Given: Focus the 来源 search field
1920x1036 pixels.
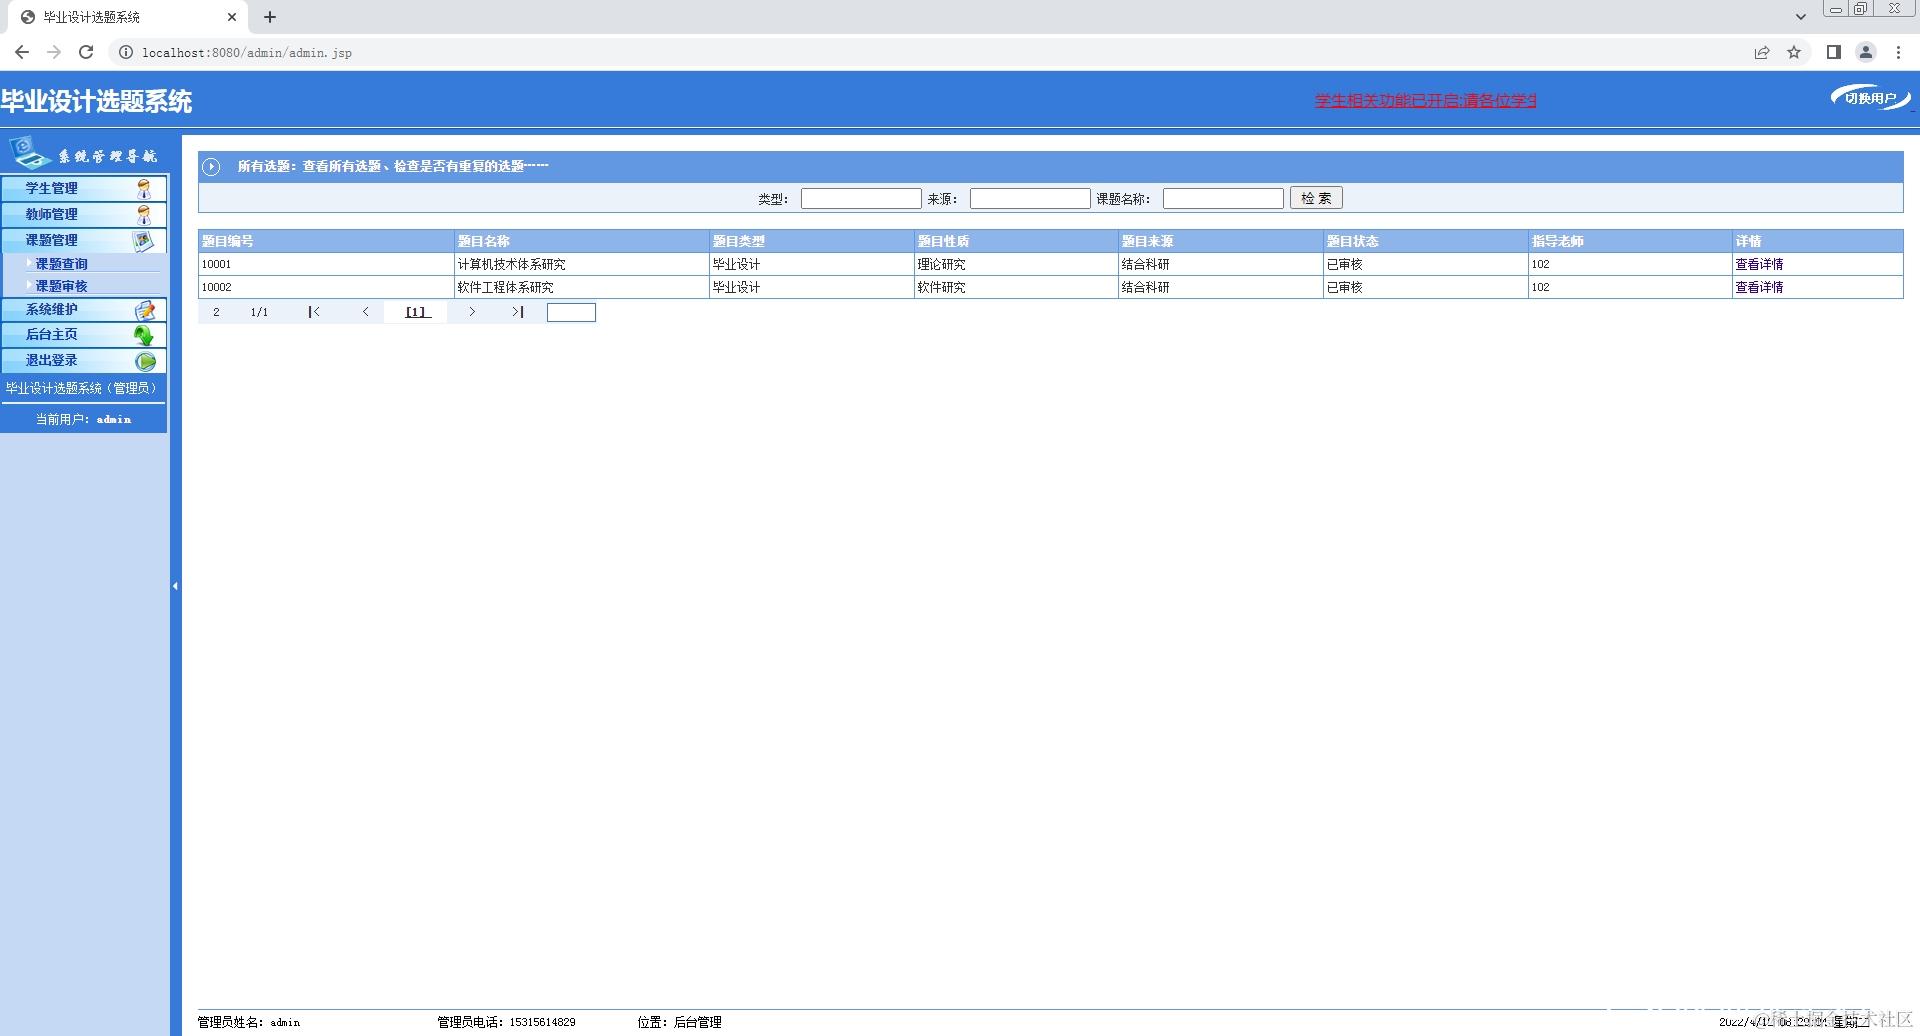Looking at the screenshot, I should point(1030,199).
